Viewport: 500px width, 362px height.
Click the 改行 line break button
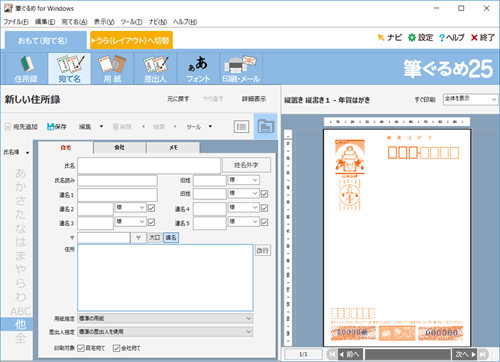263,250
